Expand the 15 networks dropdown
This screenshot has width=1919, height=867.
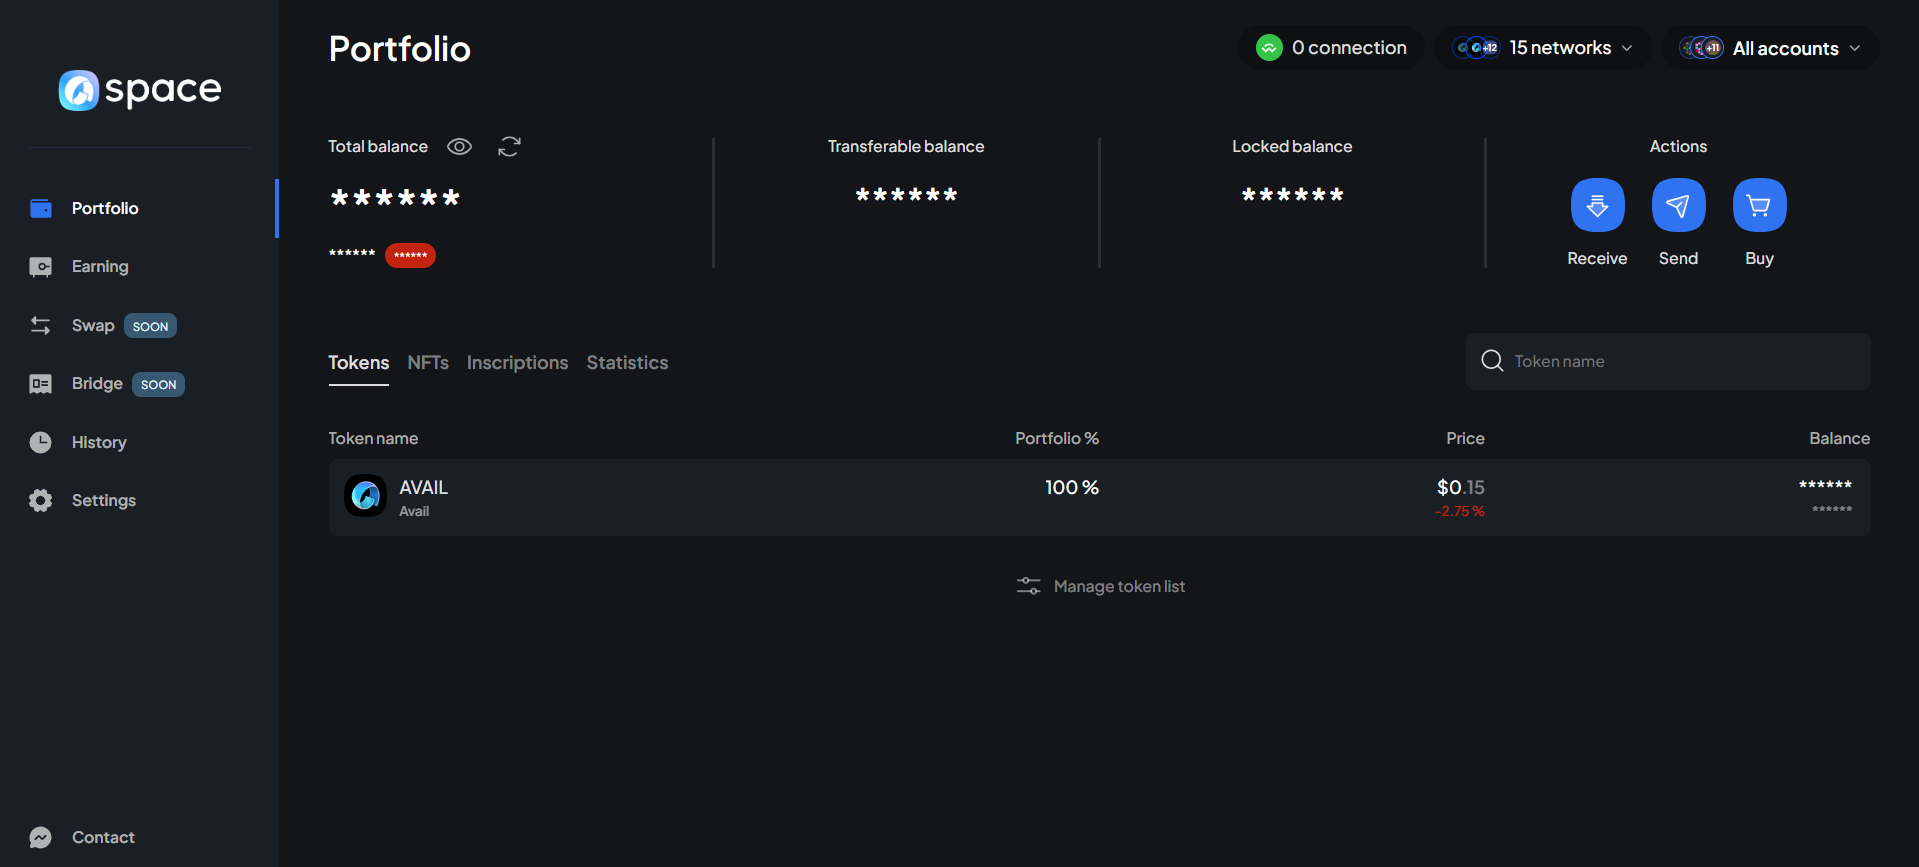point(1542,48)
